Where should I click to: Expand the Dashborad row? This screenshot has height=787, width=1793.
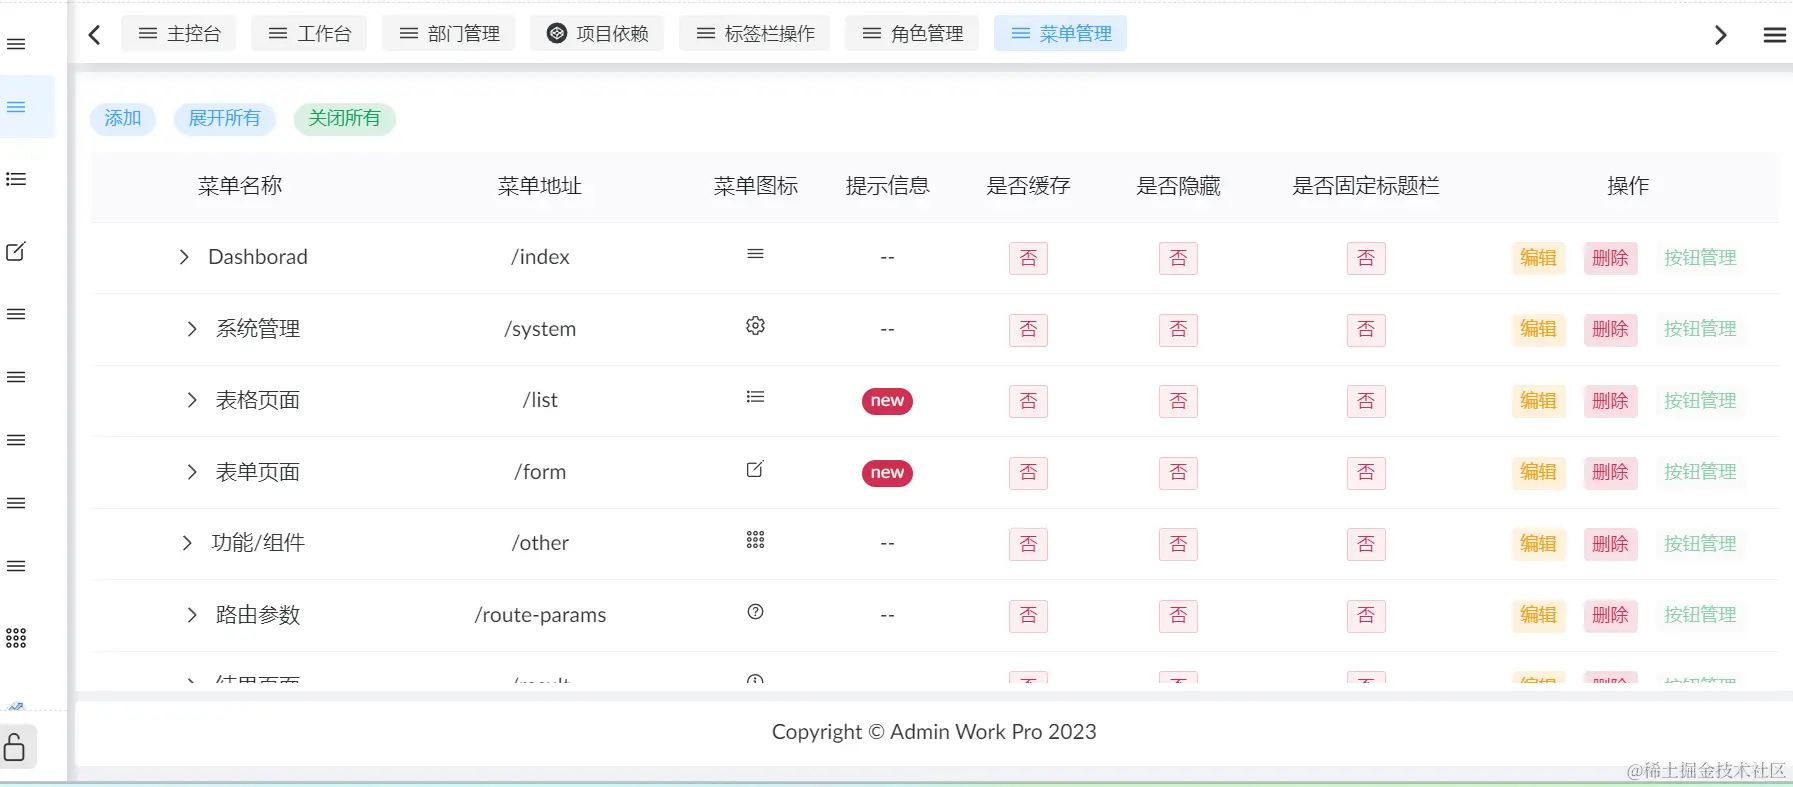pyautogui.click(x=184, y=257)
